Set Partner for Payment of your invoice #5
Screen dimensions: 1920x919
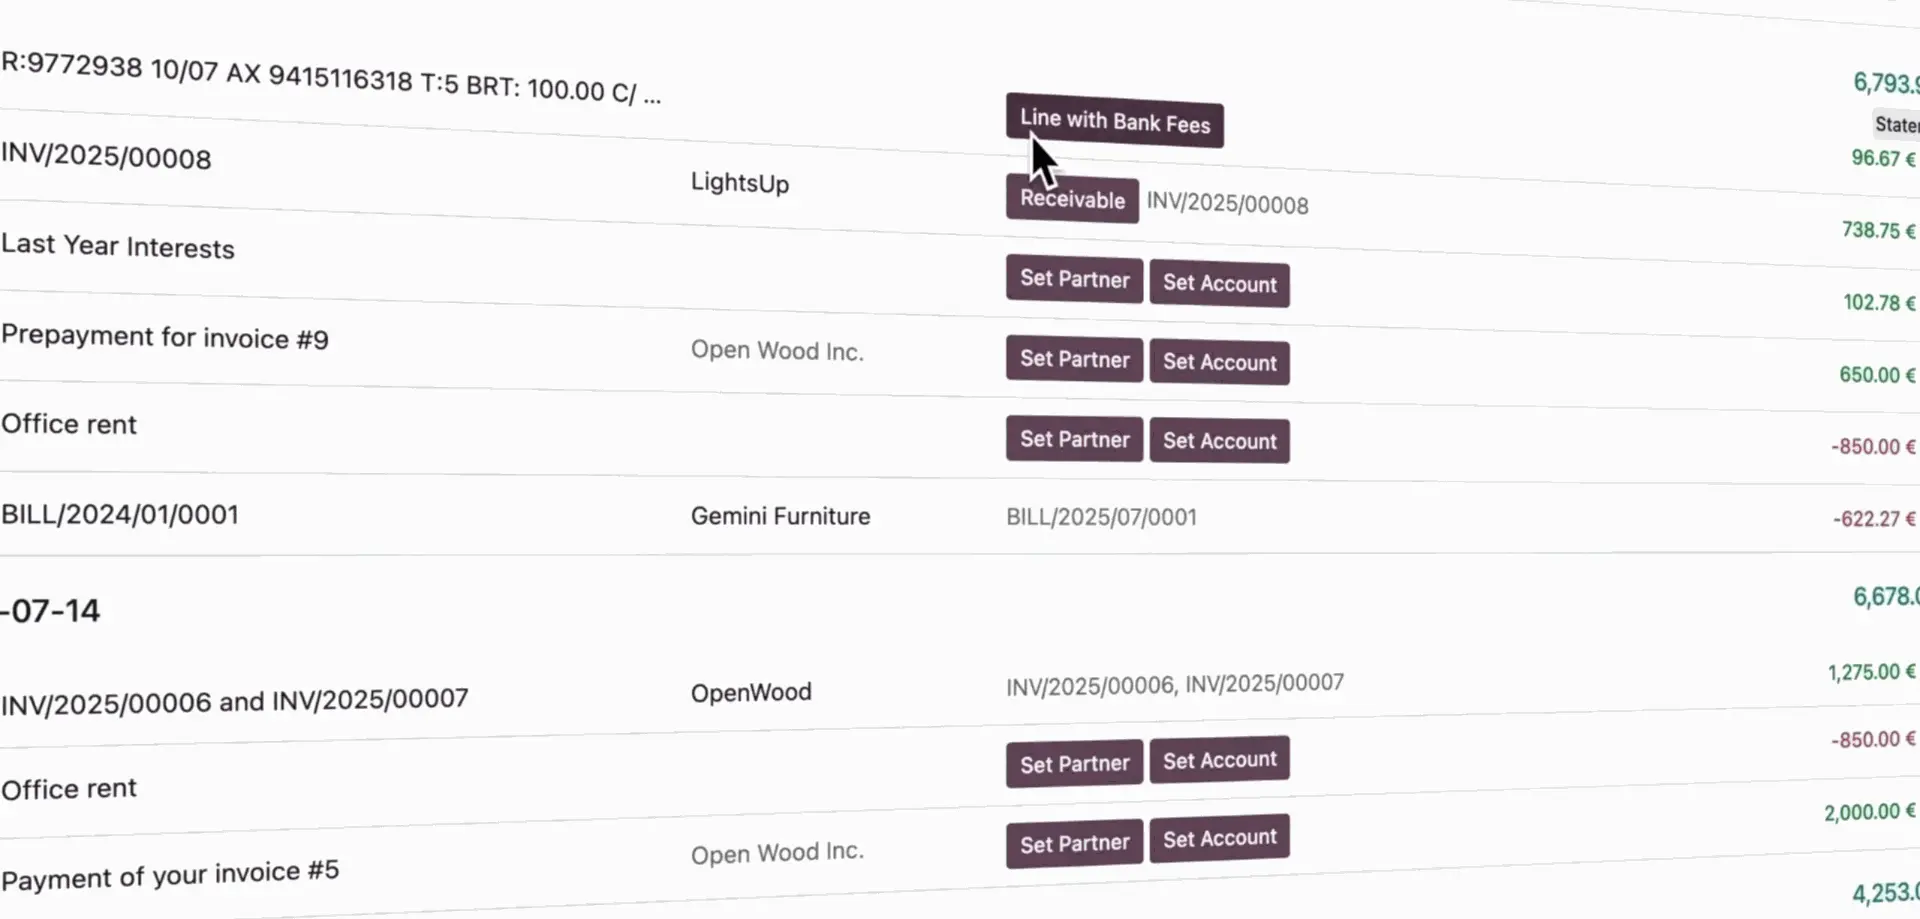[x=1074, y=844]
